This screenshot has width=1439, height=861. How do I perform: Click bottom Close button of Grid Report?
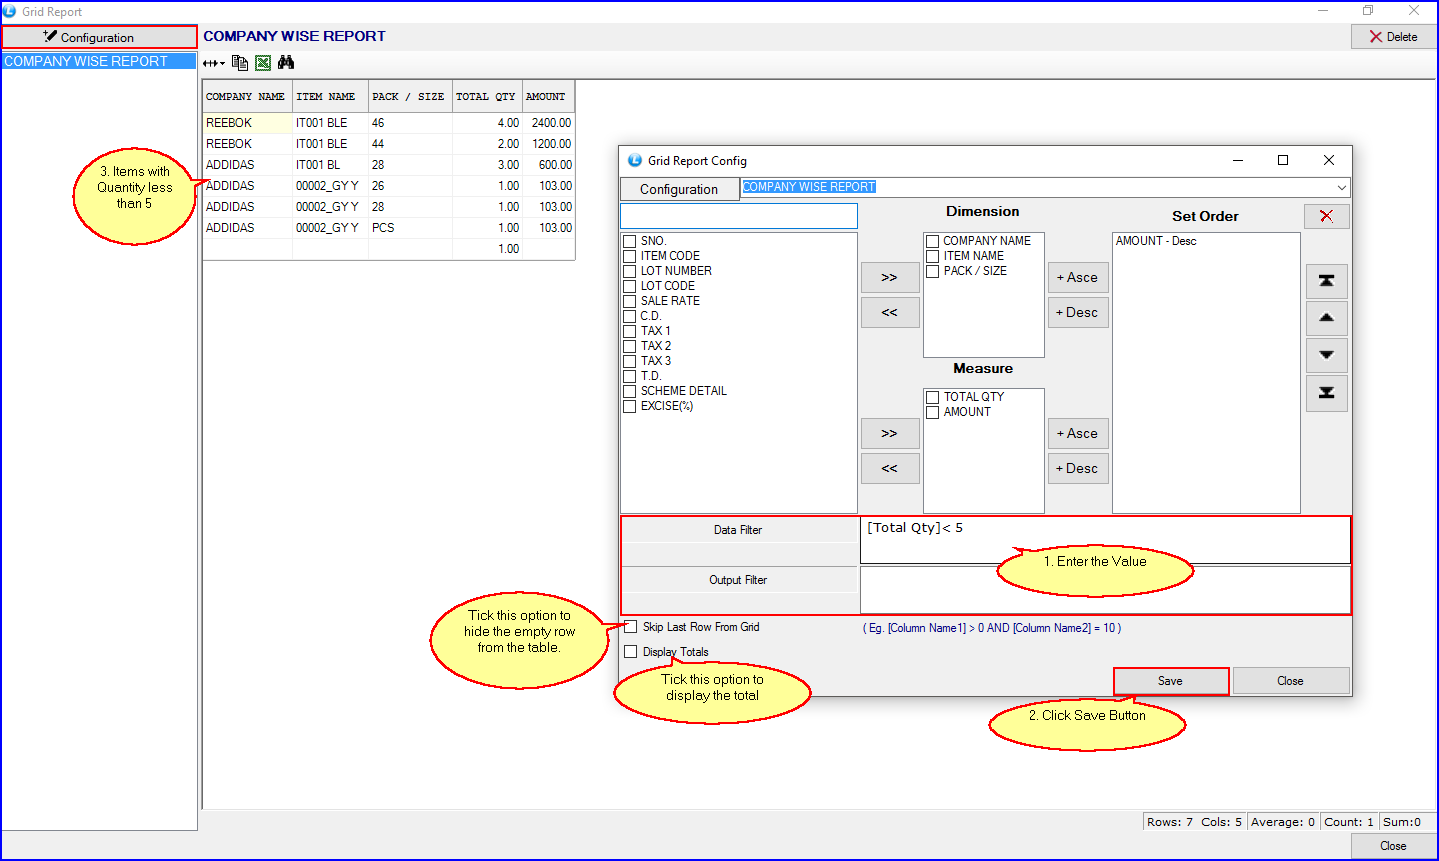point(1393,846)
